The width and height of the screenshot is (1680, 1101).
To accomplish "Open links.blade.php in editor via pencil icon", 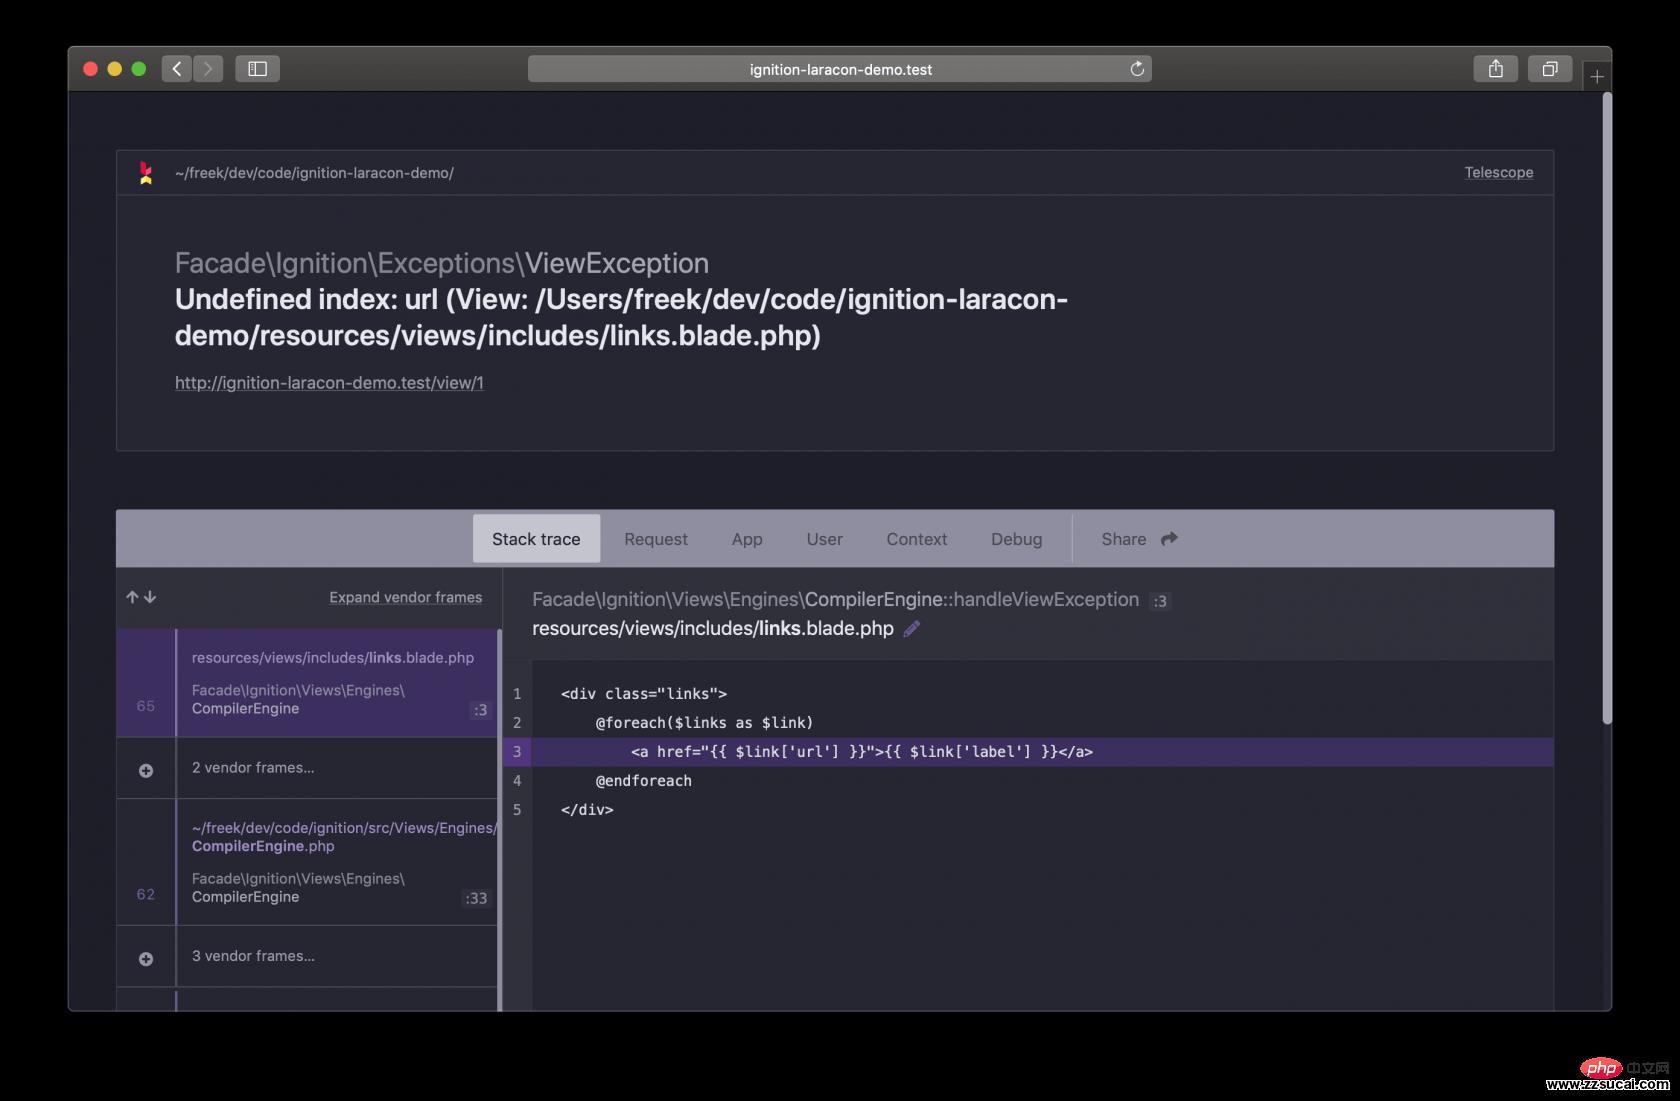I will pos(911,629).
